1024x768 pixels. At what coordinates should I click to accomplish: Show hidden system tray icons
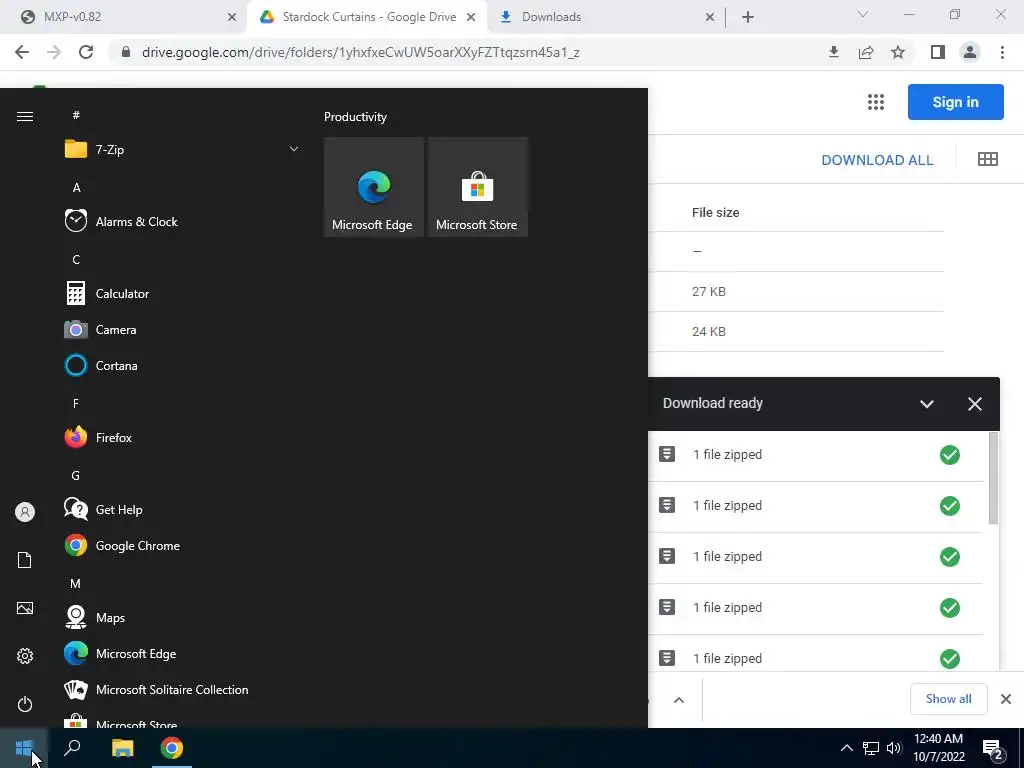click(x=846, y=748)
